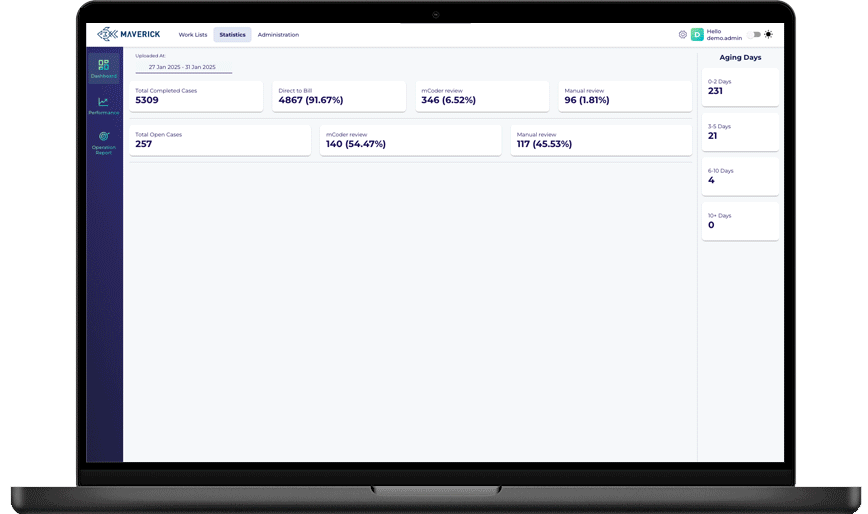Click the Direct to Bill 4867 card
Image resolution: width=868 pixels, height=514 pixels.
click(x=339, y=96)
